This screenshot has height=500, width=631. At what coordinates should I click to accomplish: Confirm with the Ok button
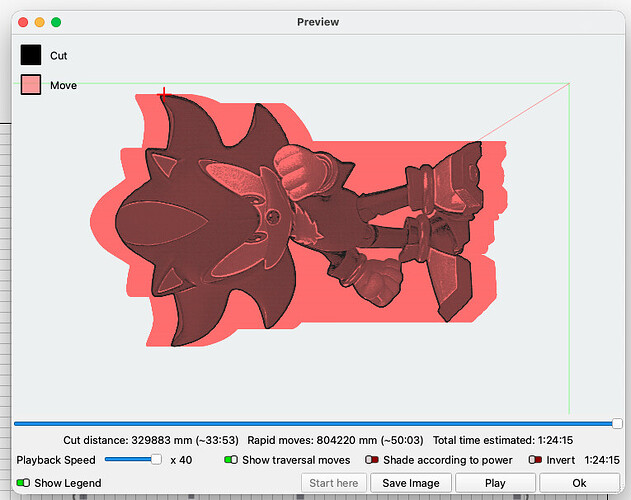coord(579,483)
